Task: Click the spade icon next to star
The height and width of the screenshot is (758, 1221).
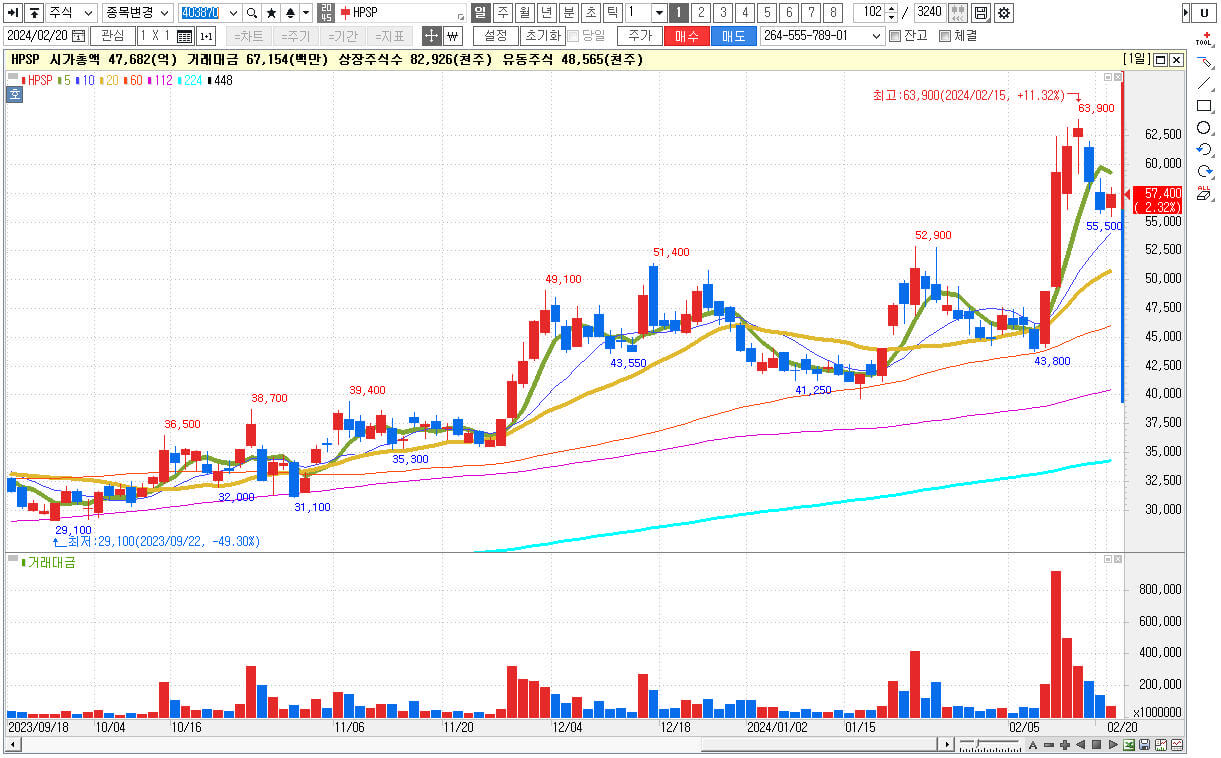Action: (290, 13)
